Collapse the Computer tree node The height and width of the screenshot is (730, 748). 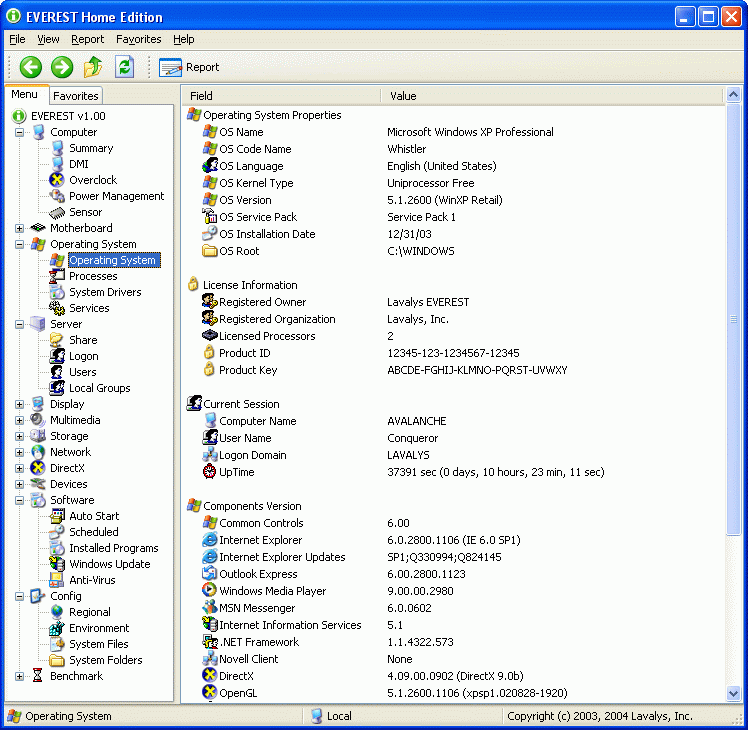coord(19,132)
